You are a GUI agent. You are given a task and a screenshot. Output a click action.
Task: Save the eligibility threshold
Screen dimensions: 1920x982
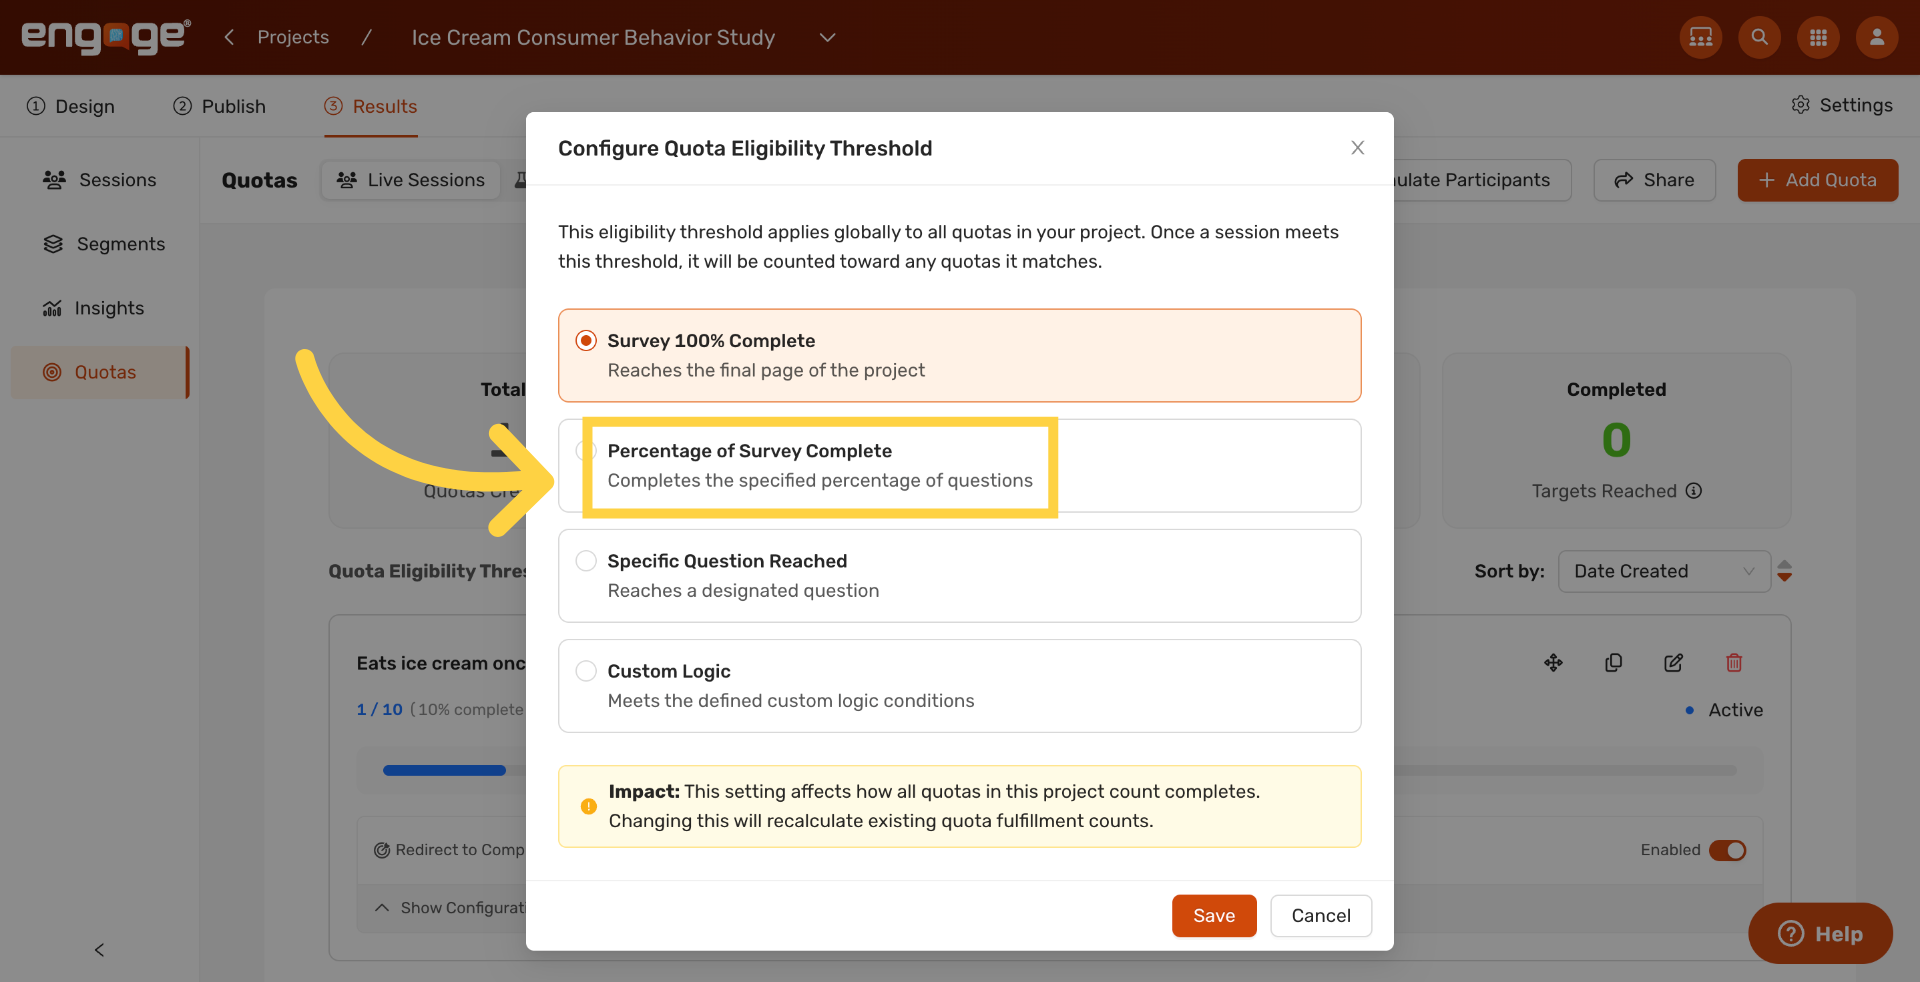click(x=1214, y=916)
